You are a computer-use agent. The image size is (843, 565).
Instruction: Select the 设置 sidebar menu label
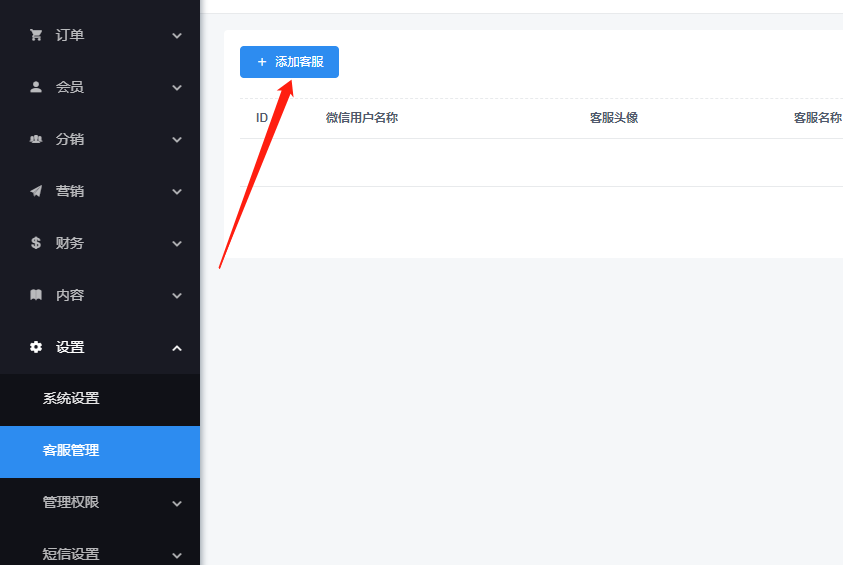pos(70,347)
